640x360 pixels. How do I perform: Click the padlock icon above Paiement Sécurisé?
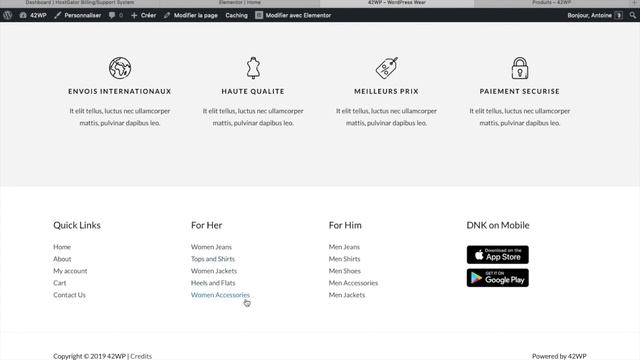[x=520, y=68]
